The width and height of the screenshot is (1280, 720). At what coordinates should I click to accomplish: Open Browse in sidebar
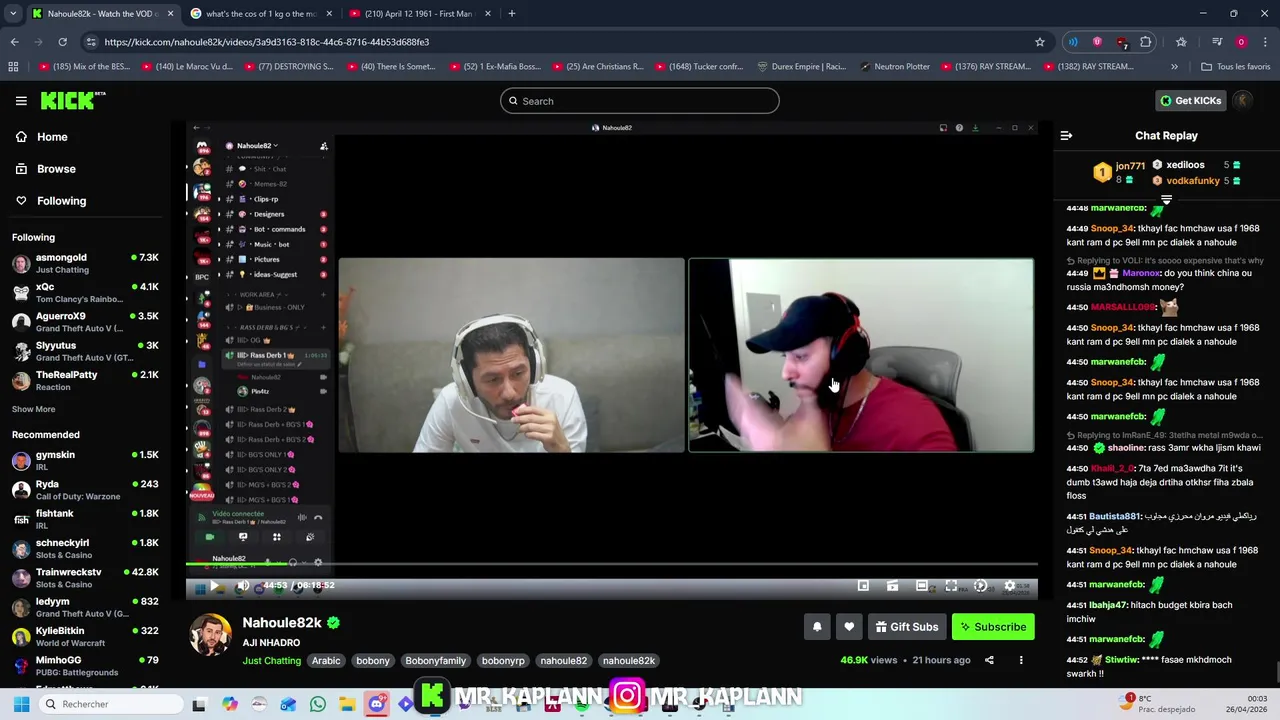point(56,169)
